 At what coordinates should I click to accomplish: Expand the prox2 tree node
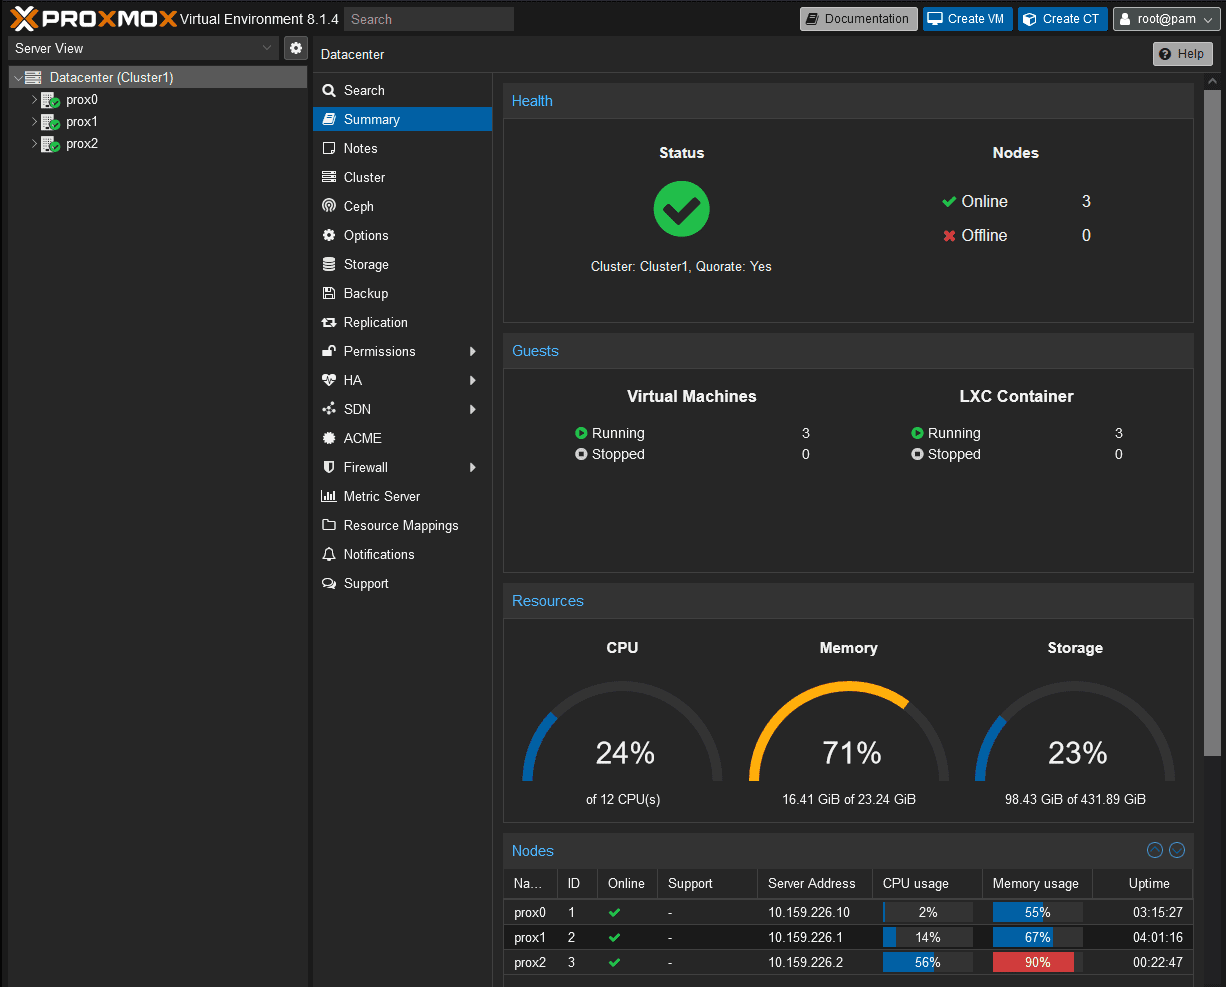34,144
